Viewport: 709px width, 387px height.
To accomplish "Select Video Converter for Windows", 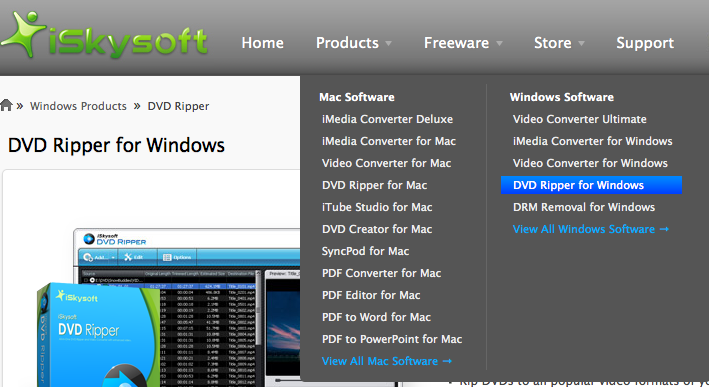I will tap(590, 163).
